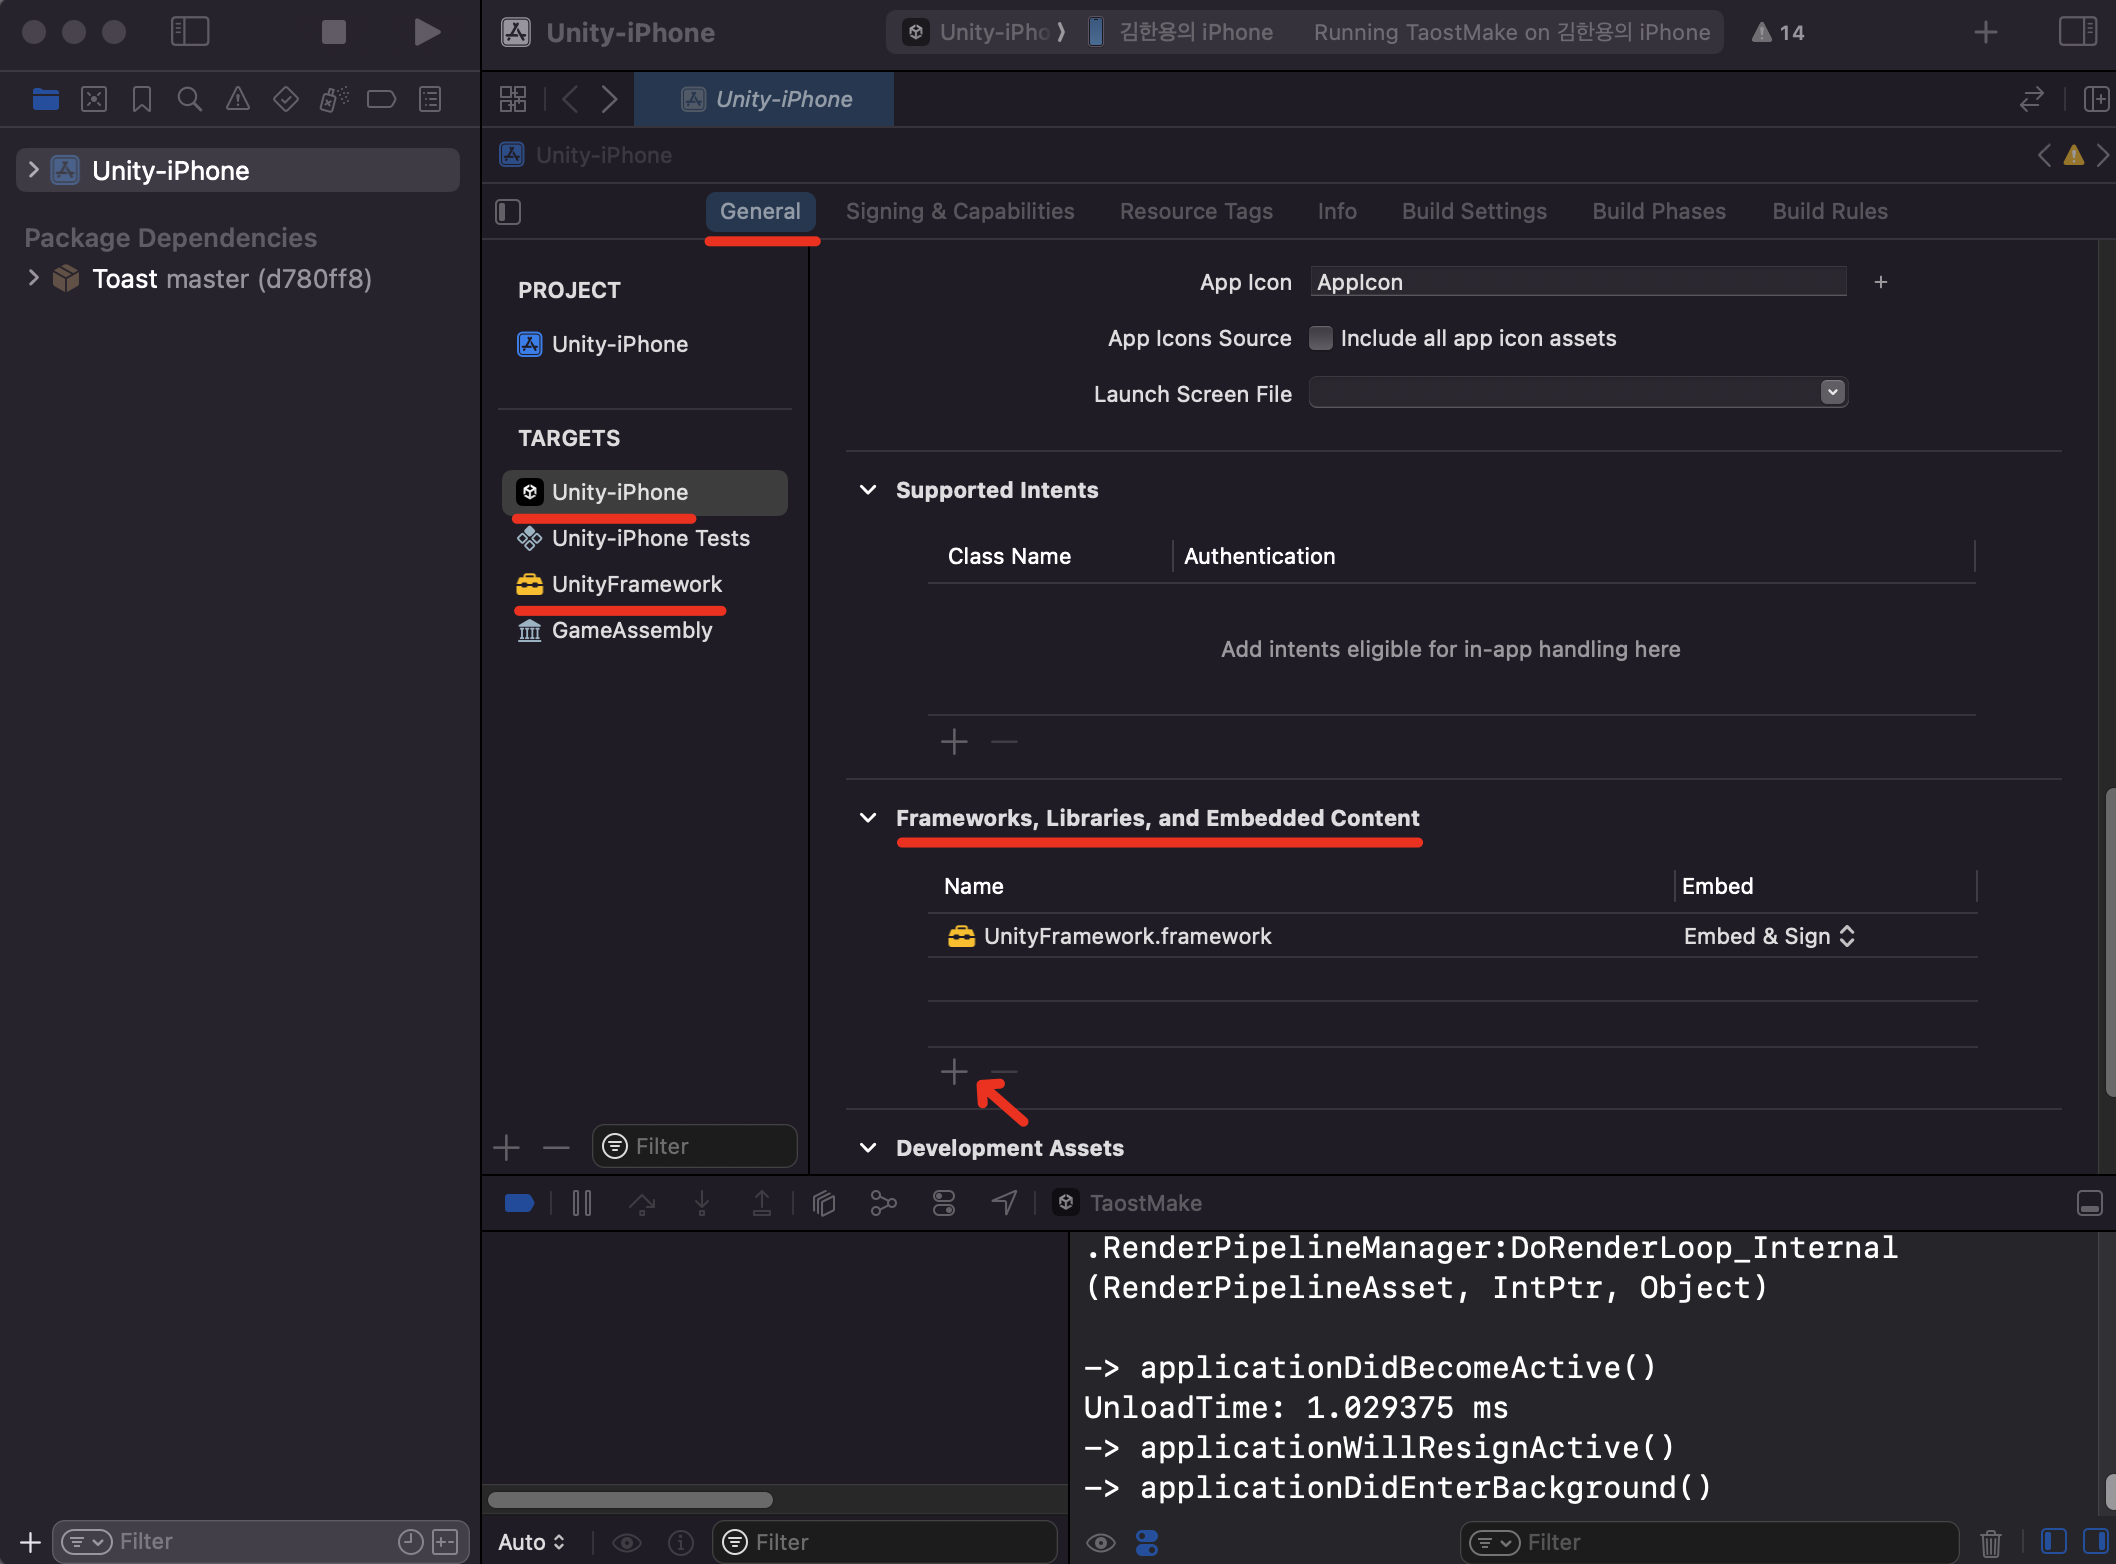The width and height of the screenshot is (2116, 1564).
Task: Open the Find navigator
Action: 189,99
